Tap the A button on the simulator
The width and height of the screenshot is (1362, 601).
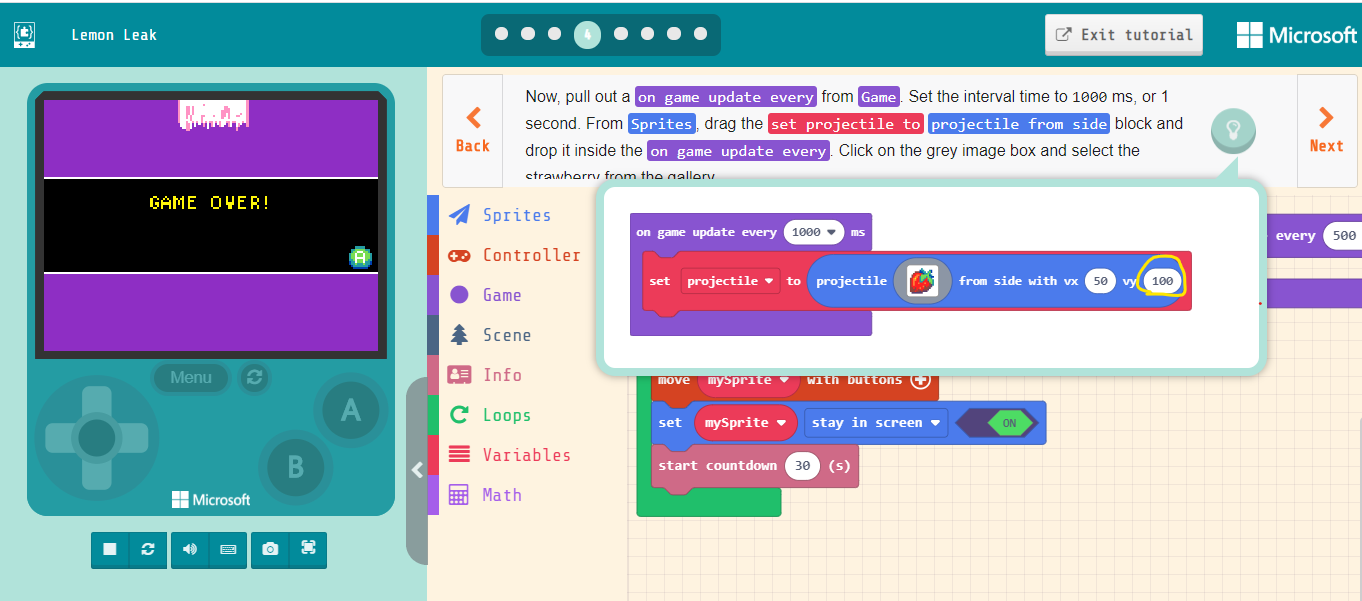click(x=350, y=409)
